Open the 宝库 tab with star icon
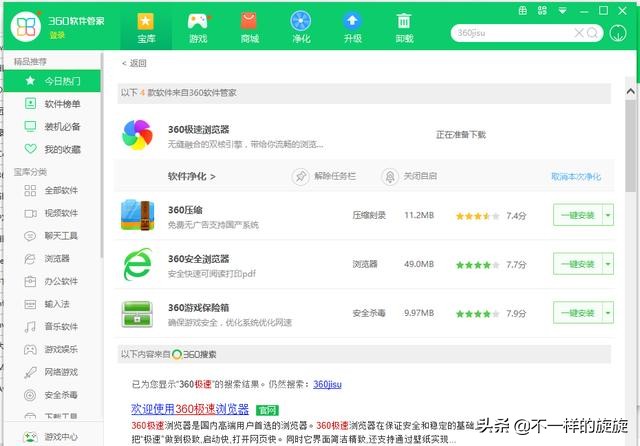640x446 pixels. 146,28
